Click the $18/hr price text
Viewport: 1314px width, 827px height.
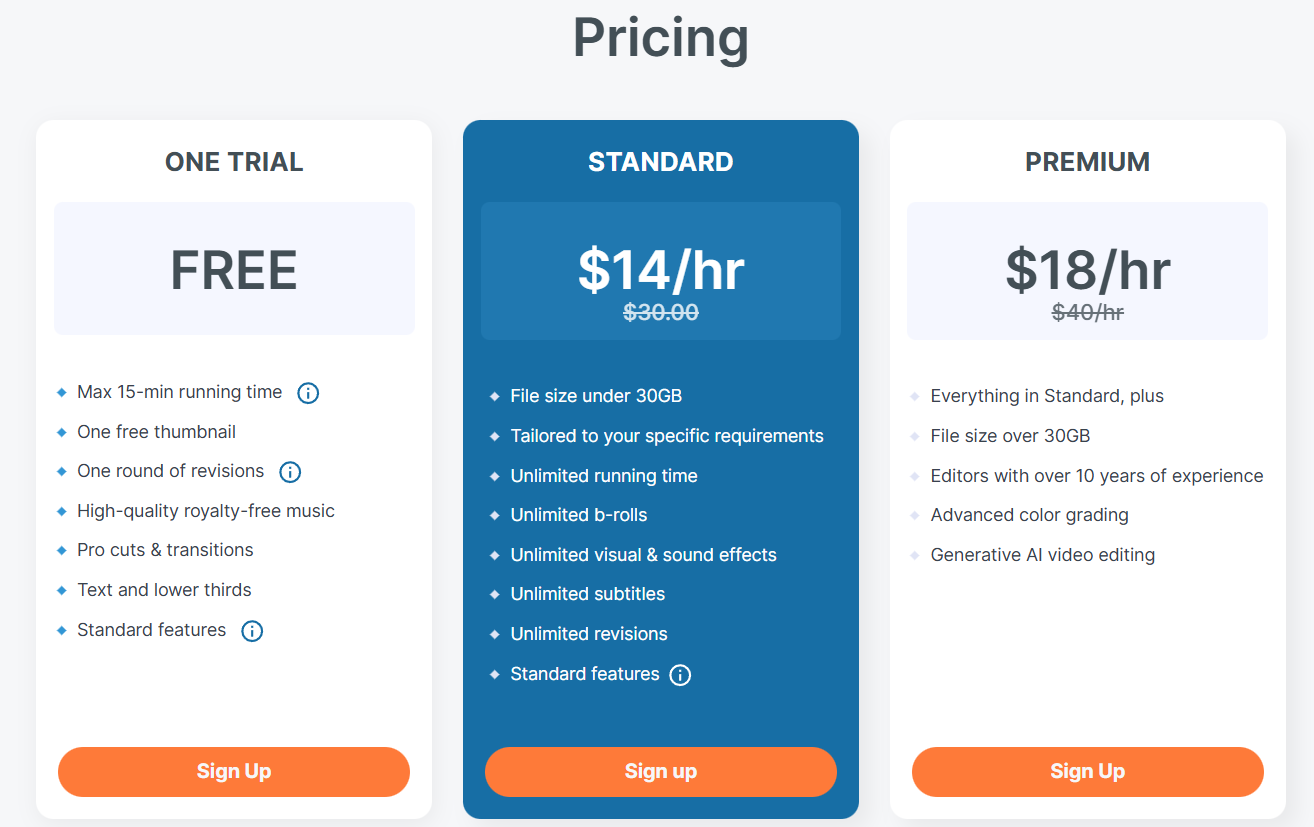point(1088,269)
